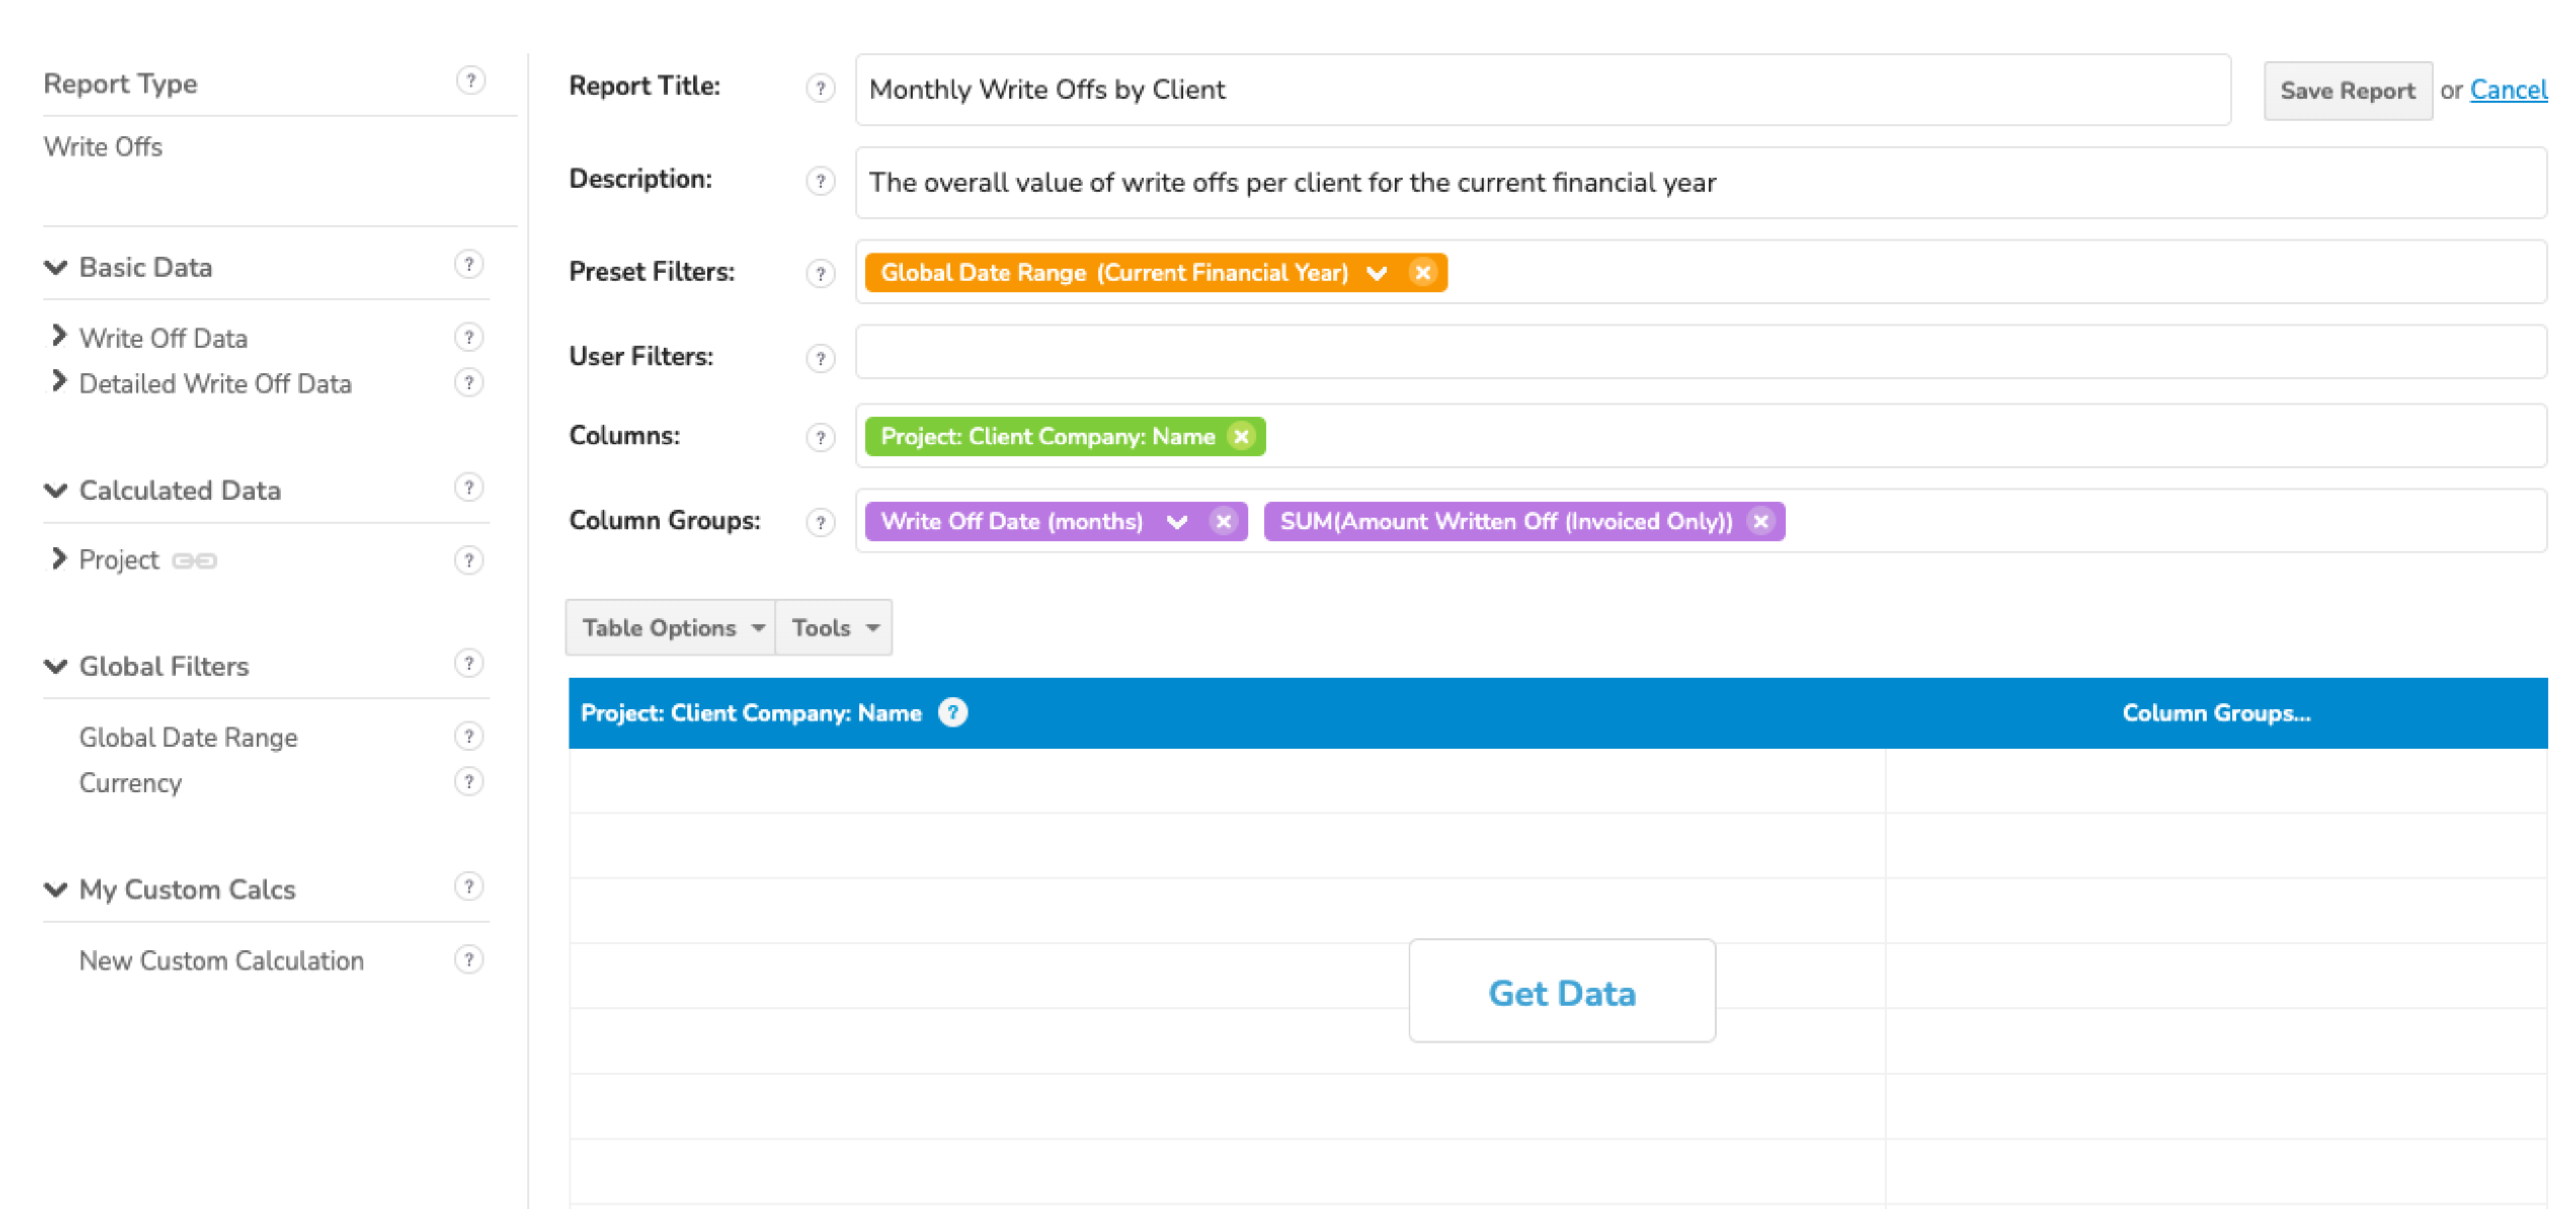
Task: Remove the Global Date Range preset filter
Action: pos(1422,272)
